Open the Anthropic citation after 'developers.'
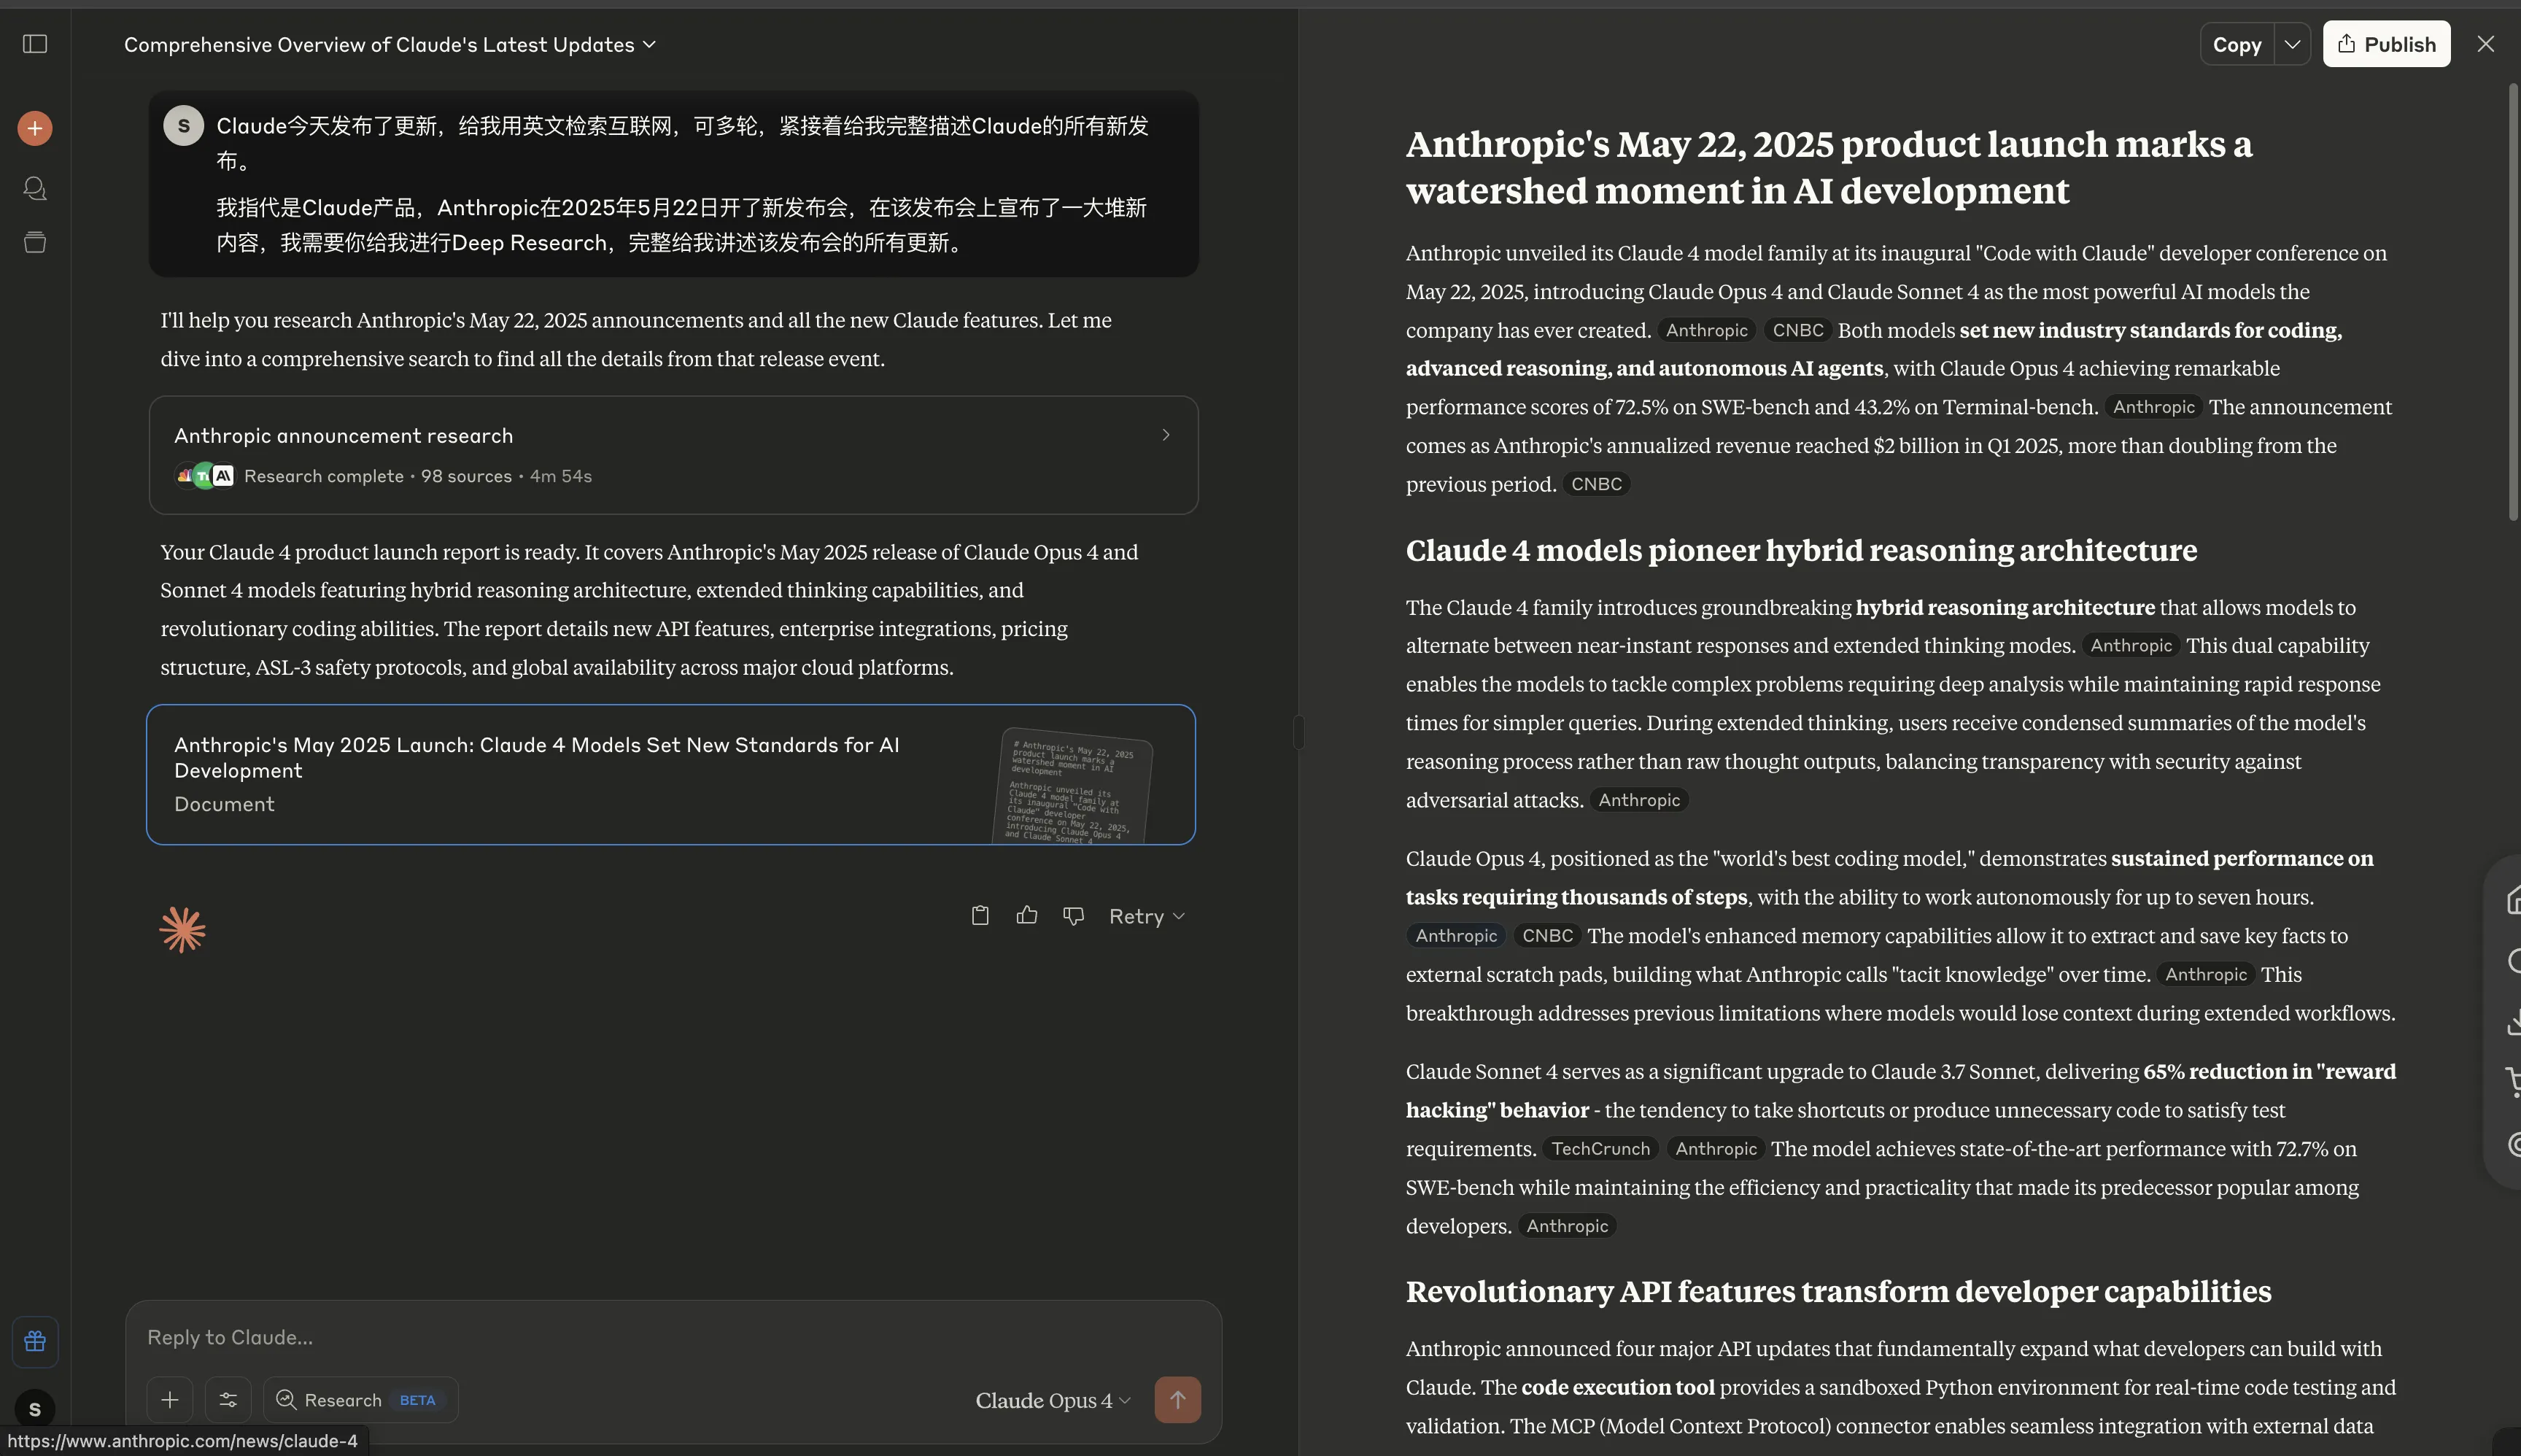The image size is (2521, 1456). 1567,1226
